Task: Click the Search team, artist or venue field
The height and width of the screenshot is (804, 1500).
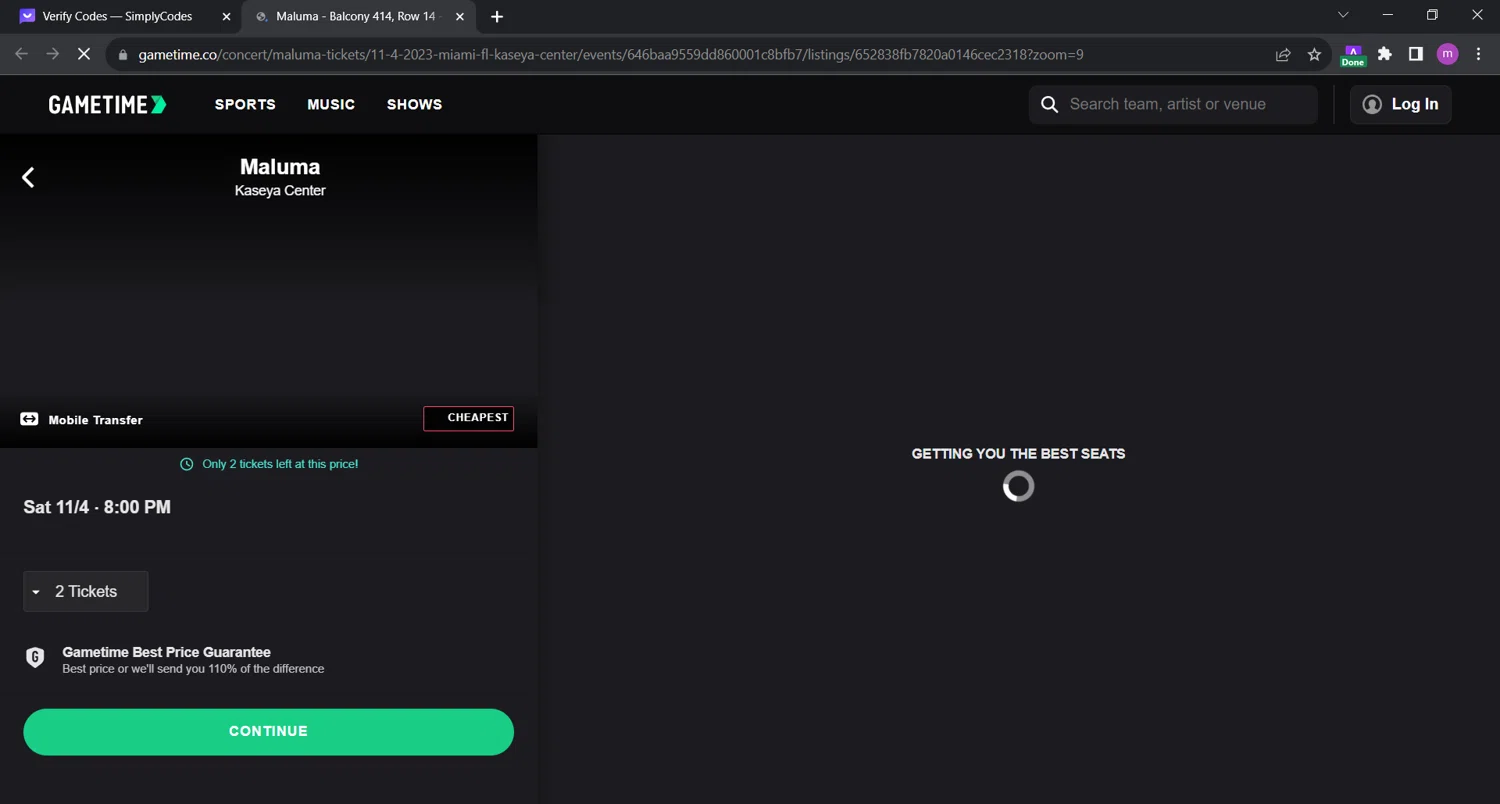Action: tap(1173, 104)
